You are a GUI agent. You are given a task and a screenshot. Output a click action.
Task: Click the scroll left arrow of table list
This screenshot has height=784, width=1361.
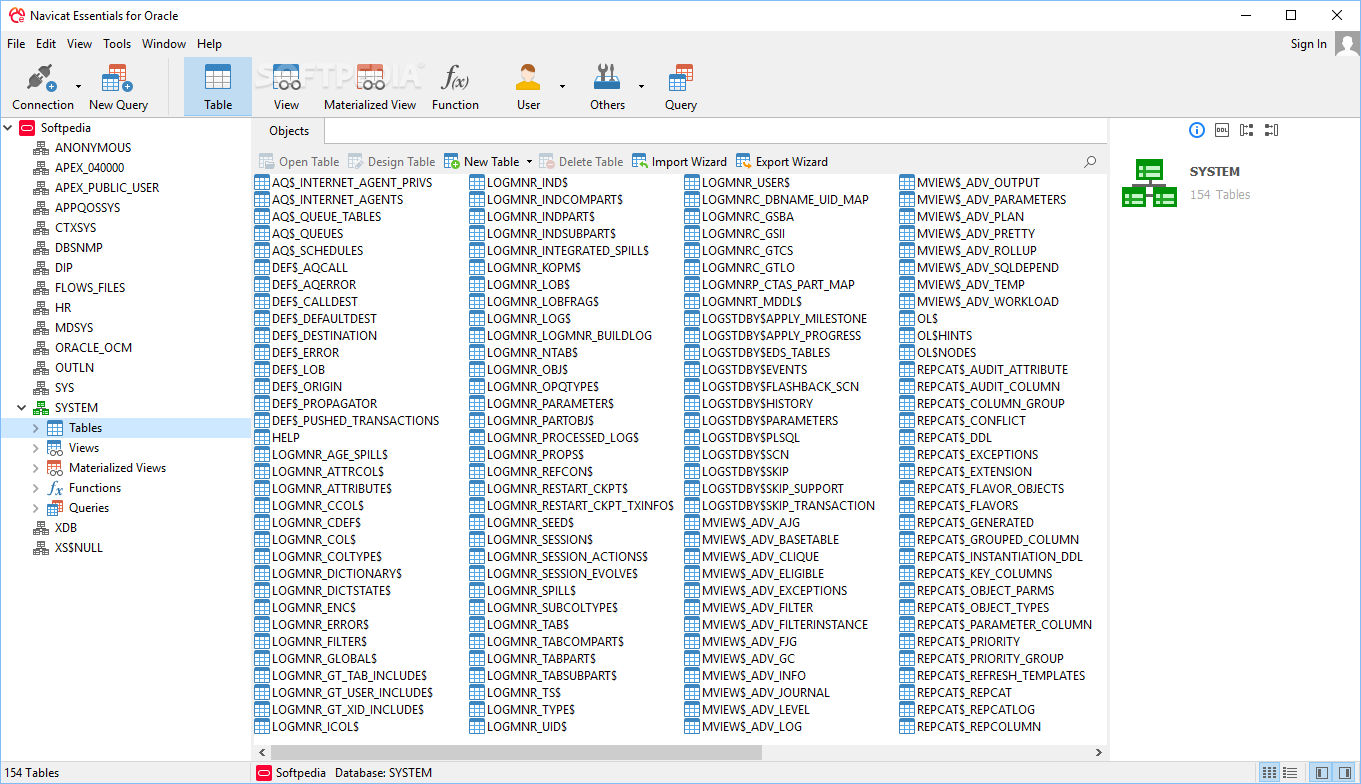264,752
